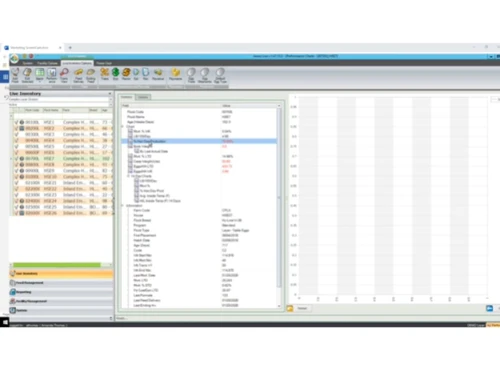Click the Windows Start button
The height and width of the screenshot is (375, 500).
(5, 322)
